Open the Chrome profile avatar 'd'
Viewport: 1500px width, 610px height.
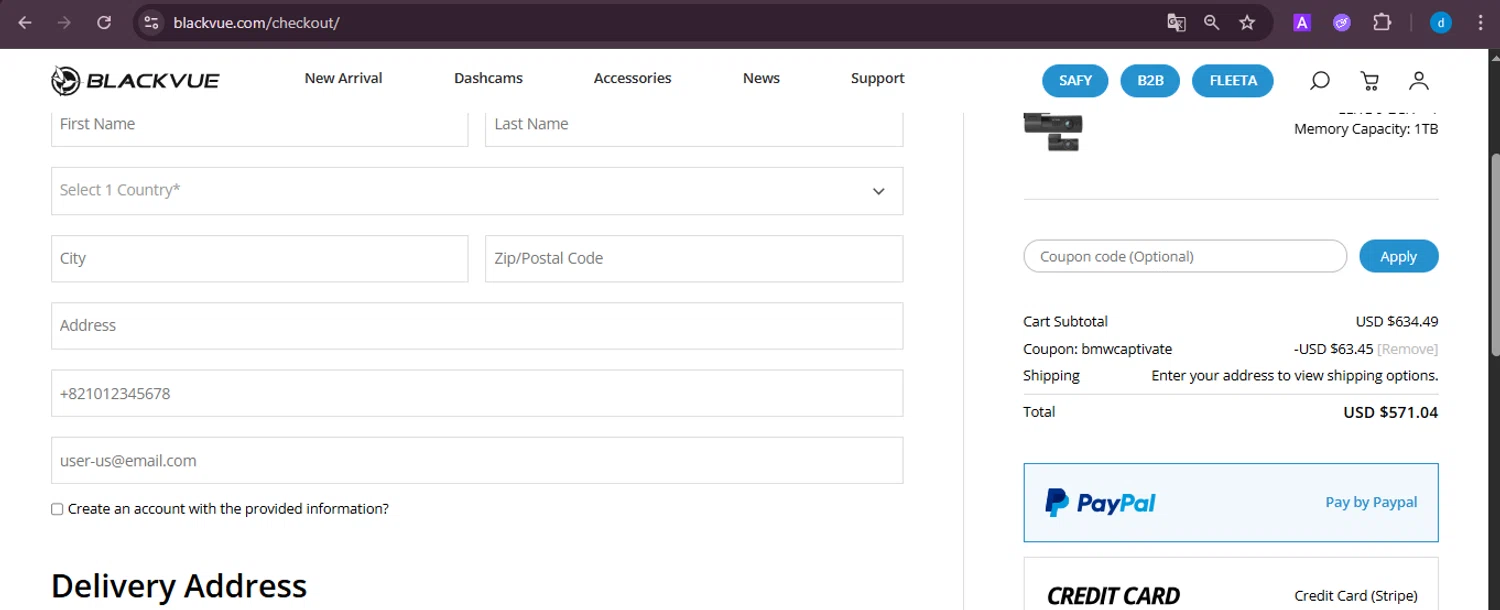pos(1441,22)
